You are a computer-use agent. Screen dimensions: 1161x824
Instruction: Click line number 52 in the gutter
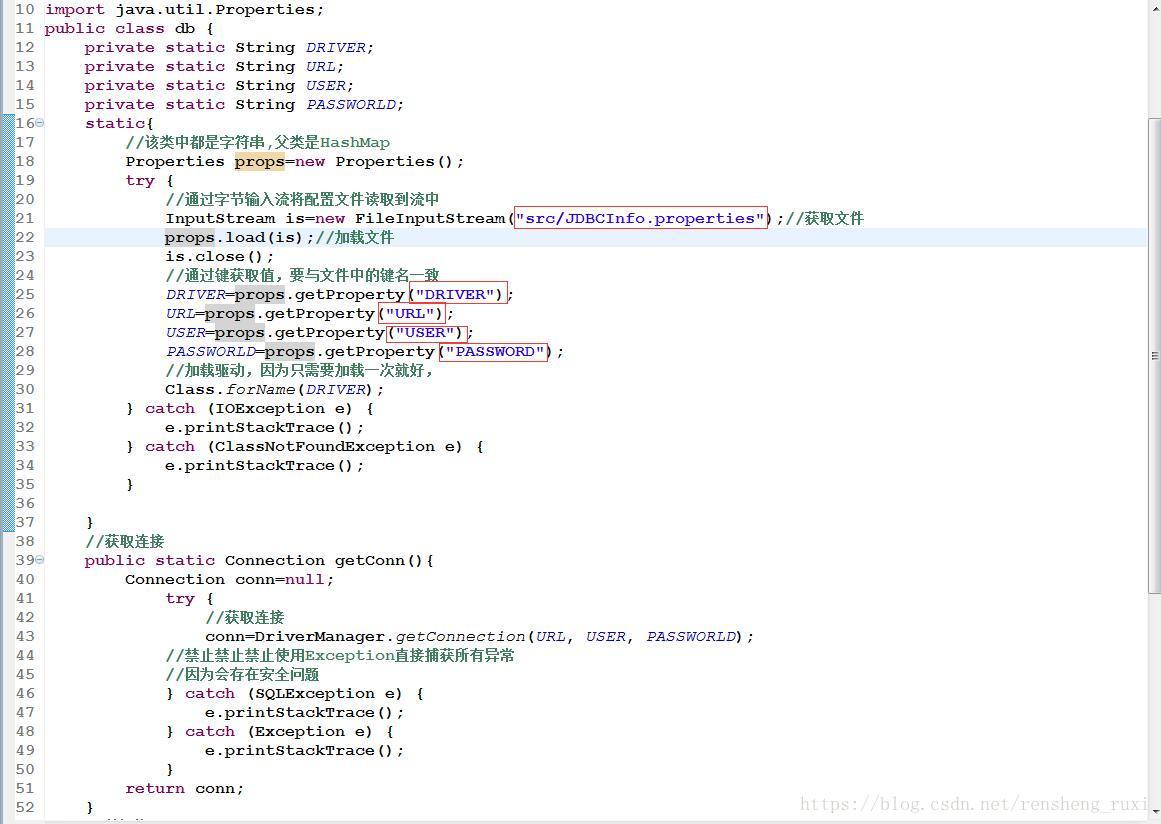click(24, 808)
